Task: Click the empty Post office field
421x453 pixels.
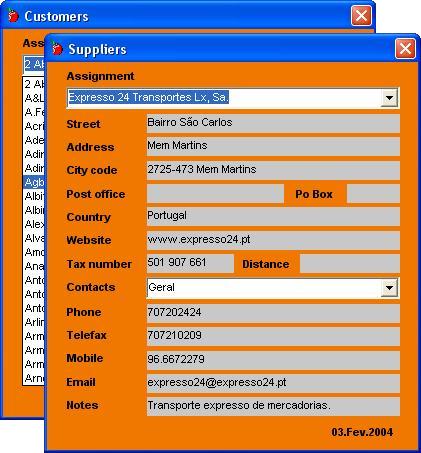Action: point(215,194)
